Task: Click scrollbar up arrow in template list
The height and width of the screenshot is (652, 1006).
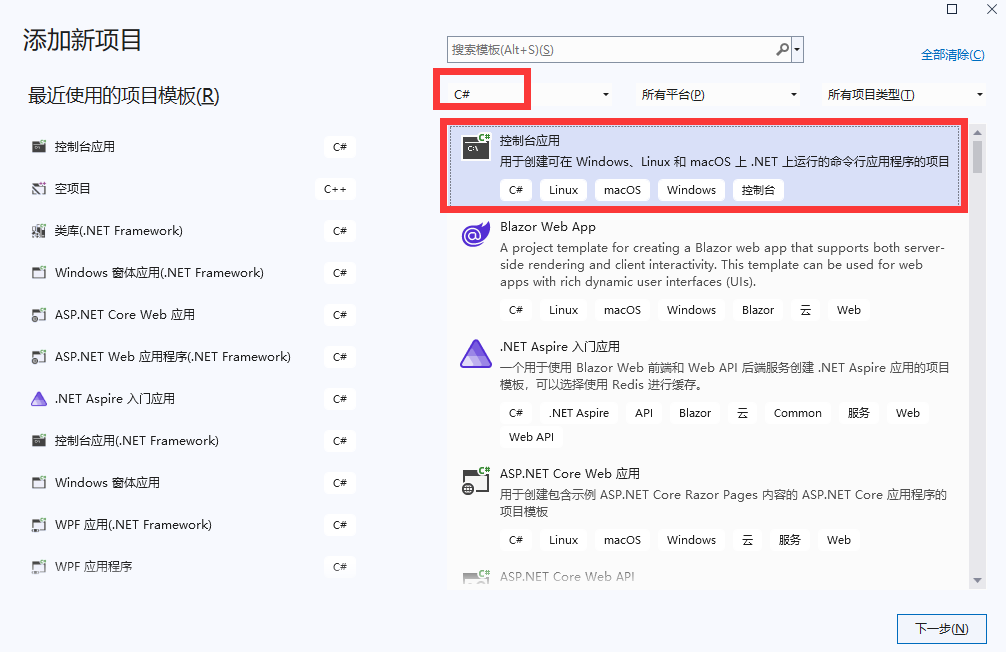Action: (977, 132)
